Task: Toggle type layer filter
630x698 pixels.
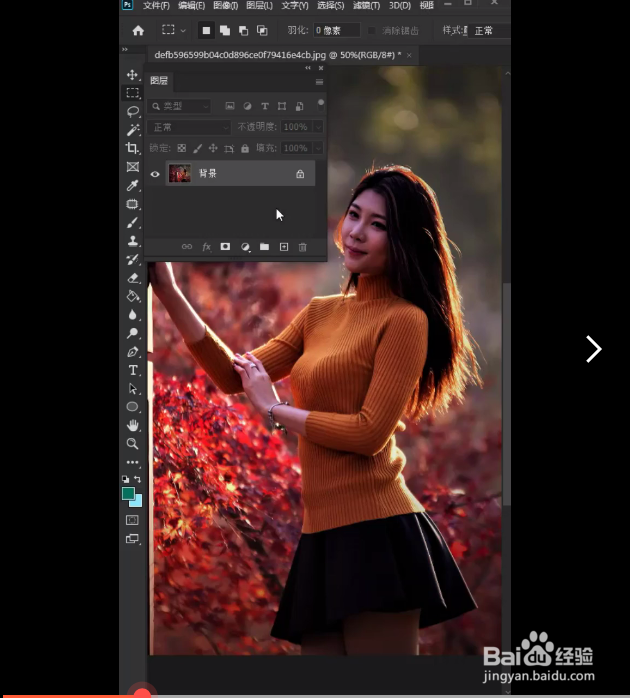Action: tap(265, 106)
